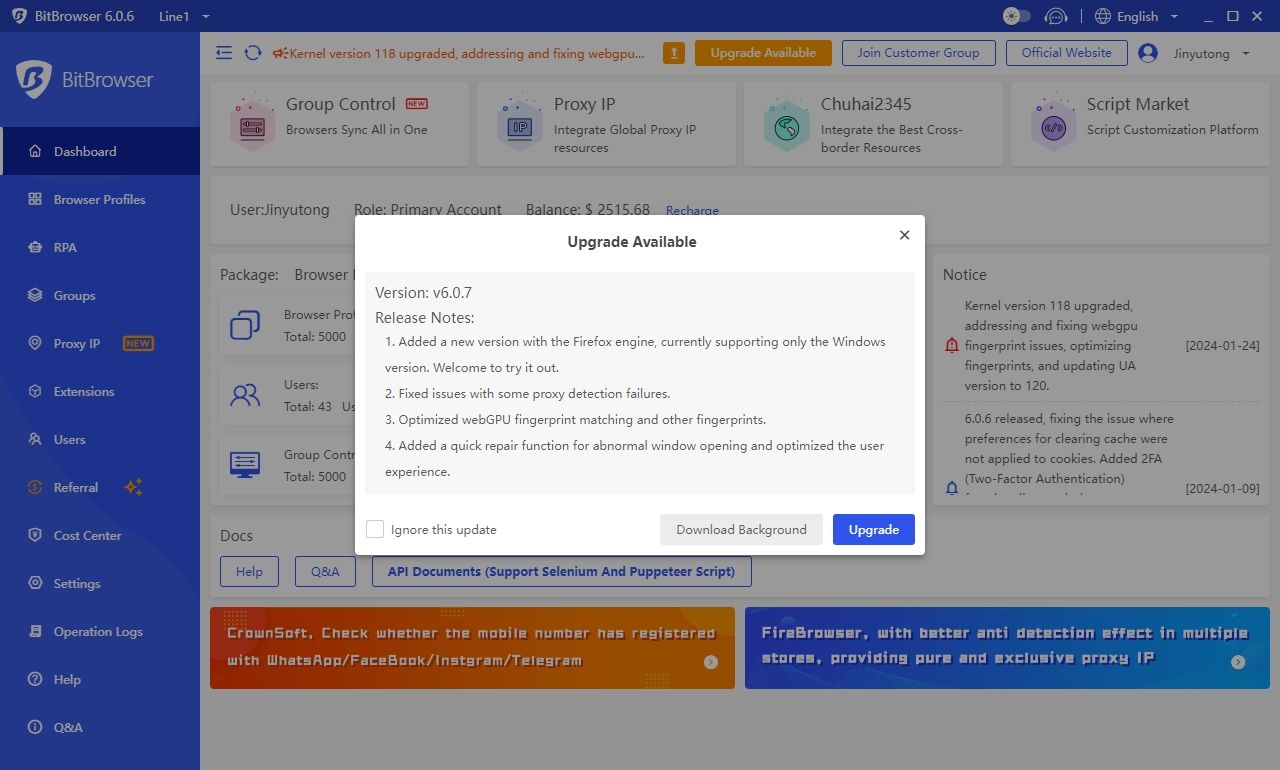The image size is (1280, 770).
Task: Click the orange upload arrow icon
Action: 674,53
